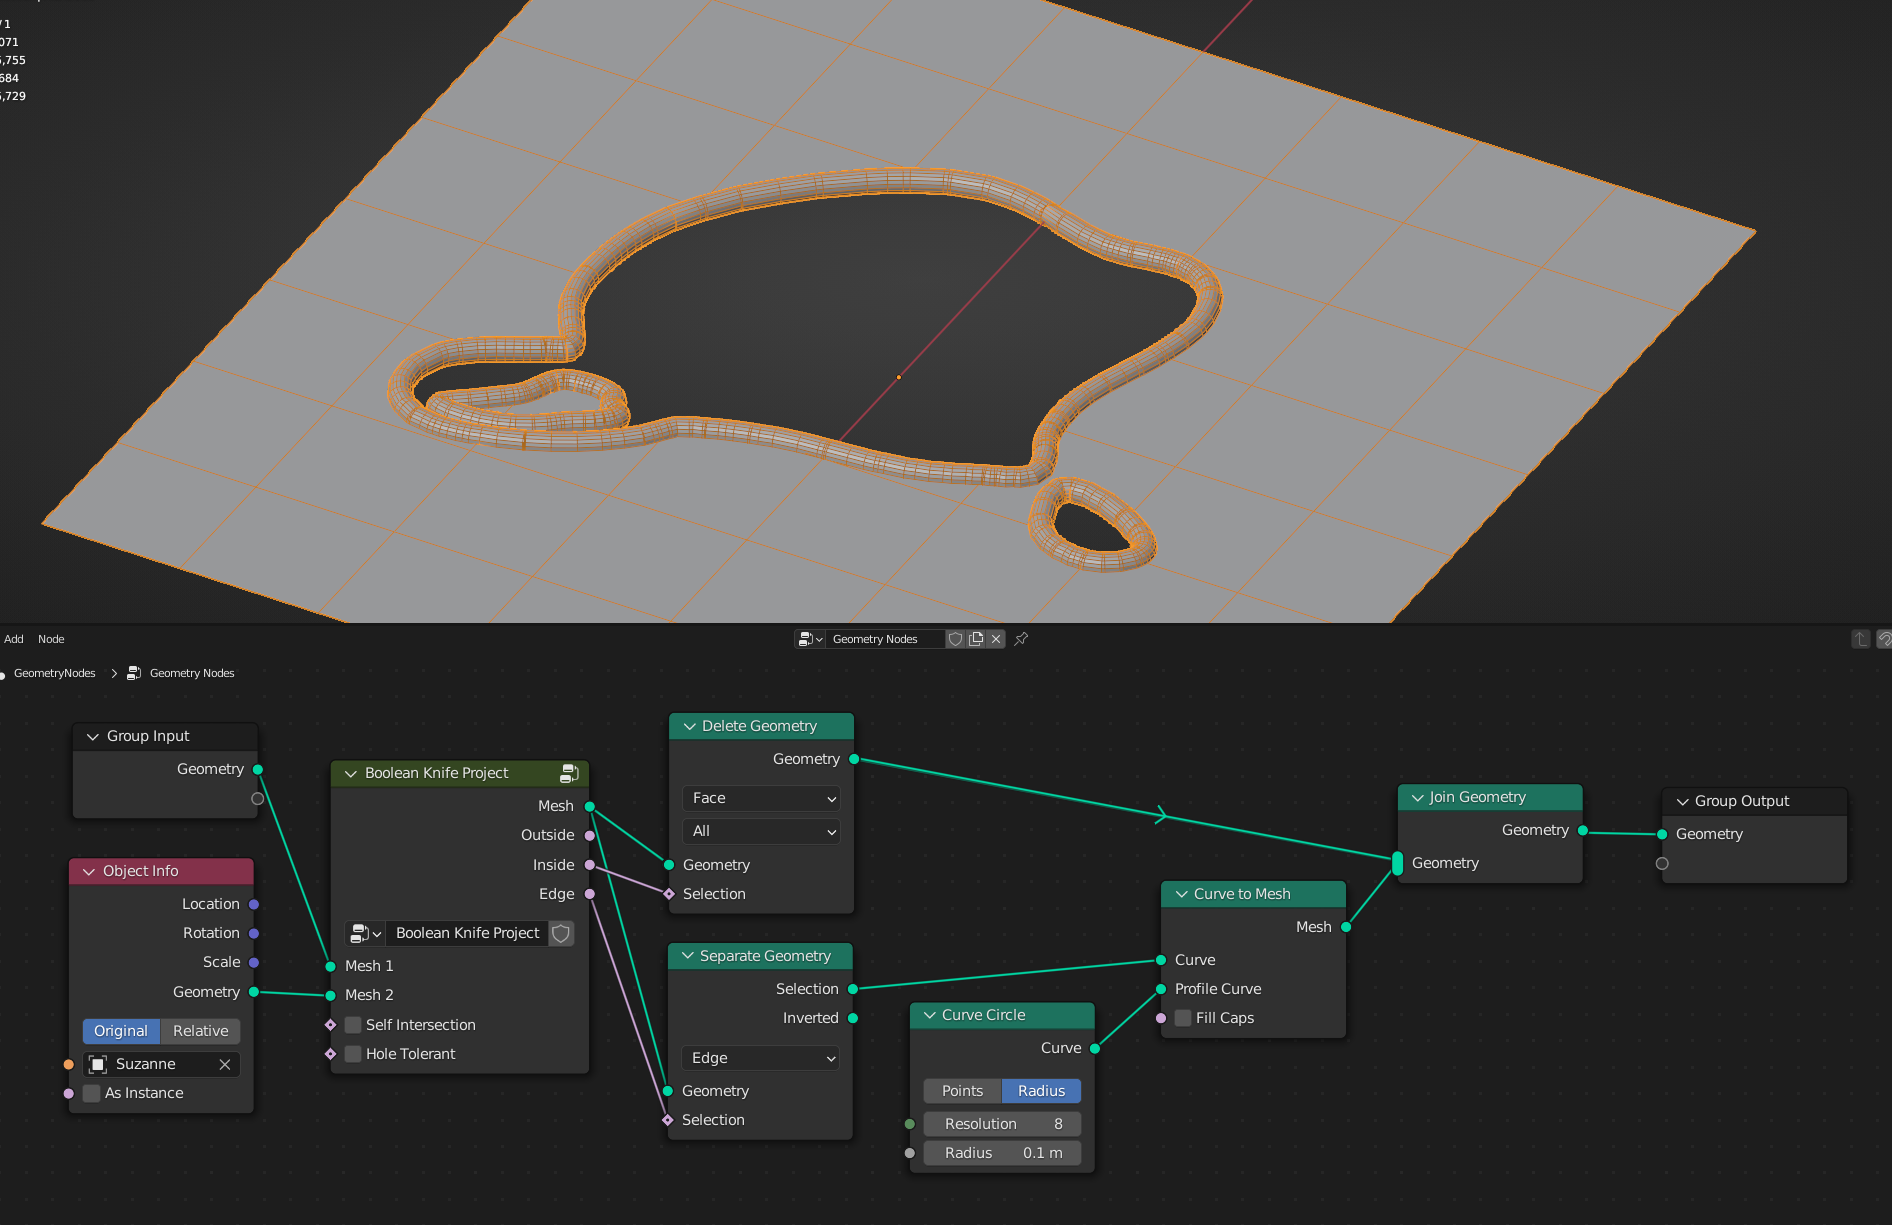Toggle fake user shield in Boolean Knife Project node

pos(561,933)
